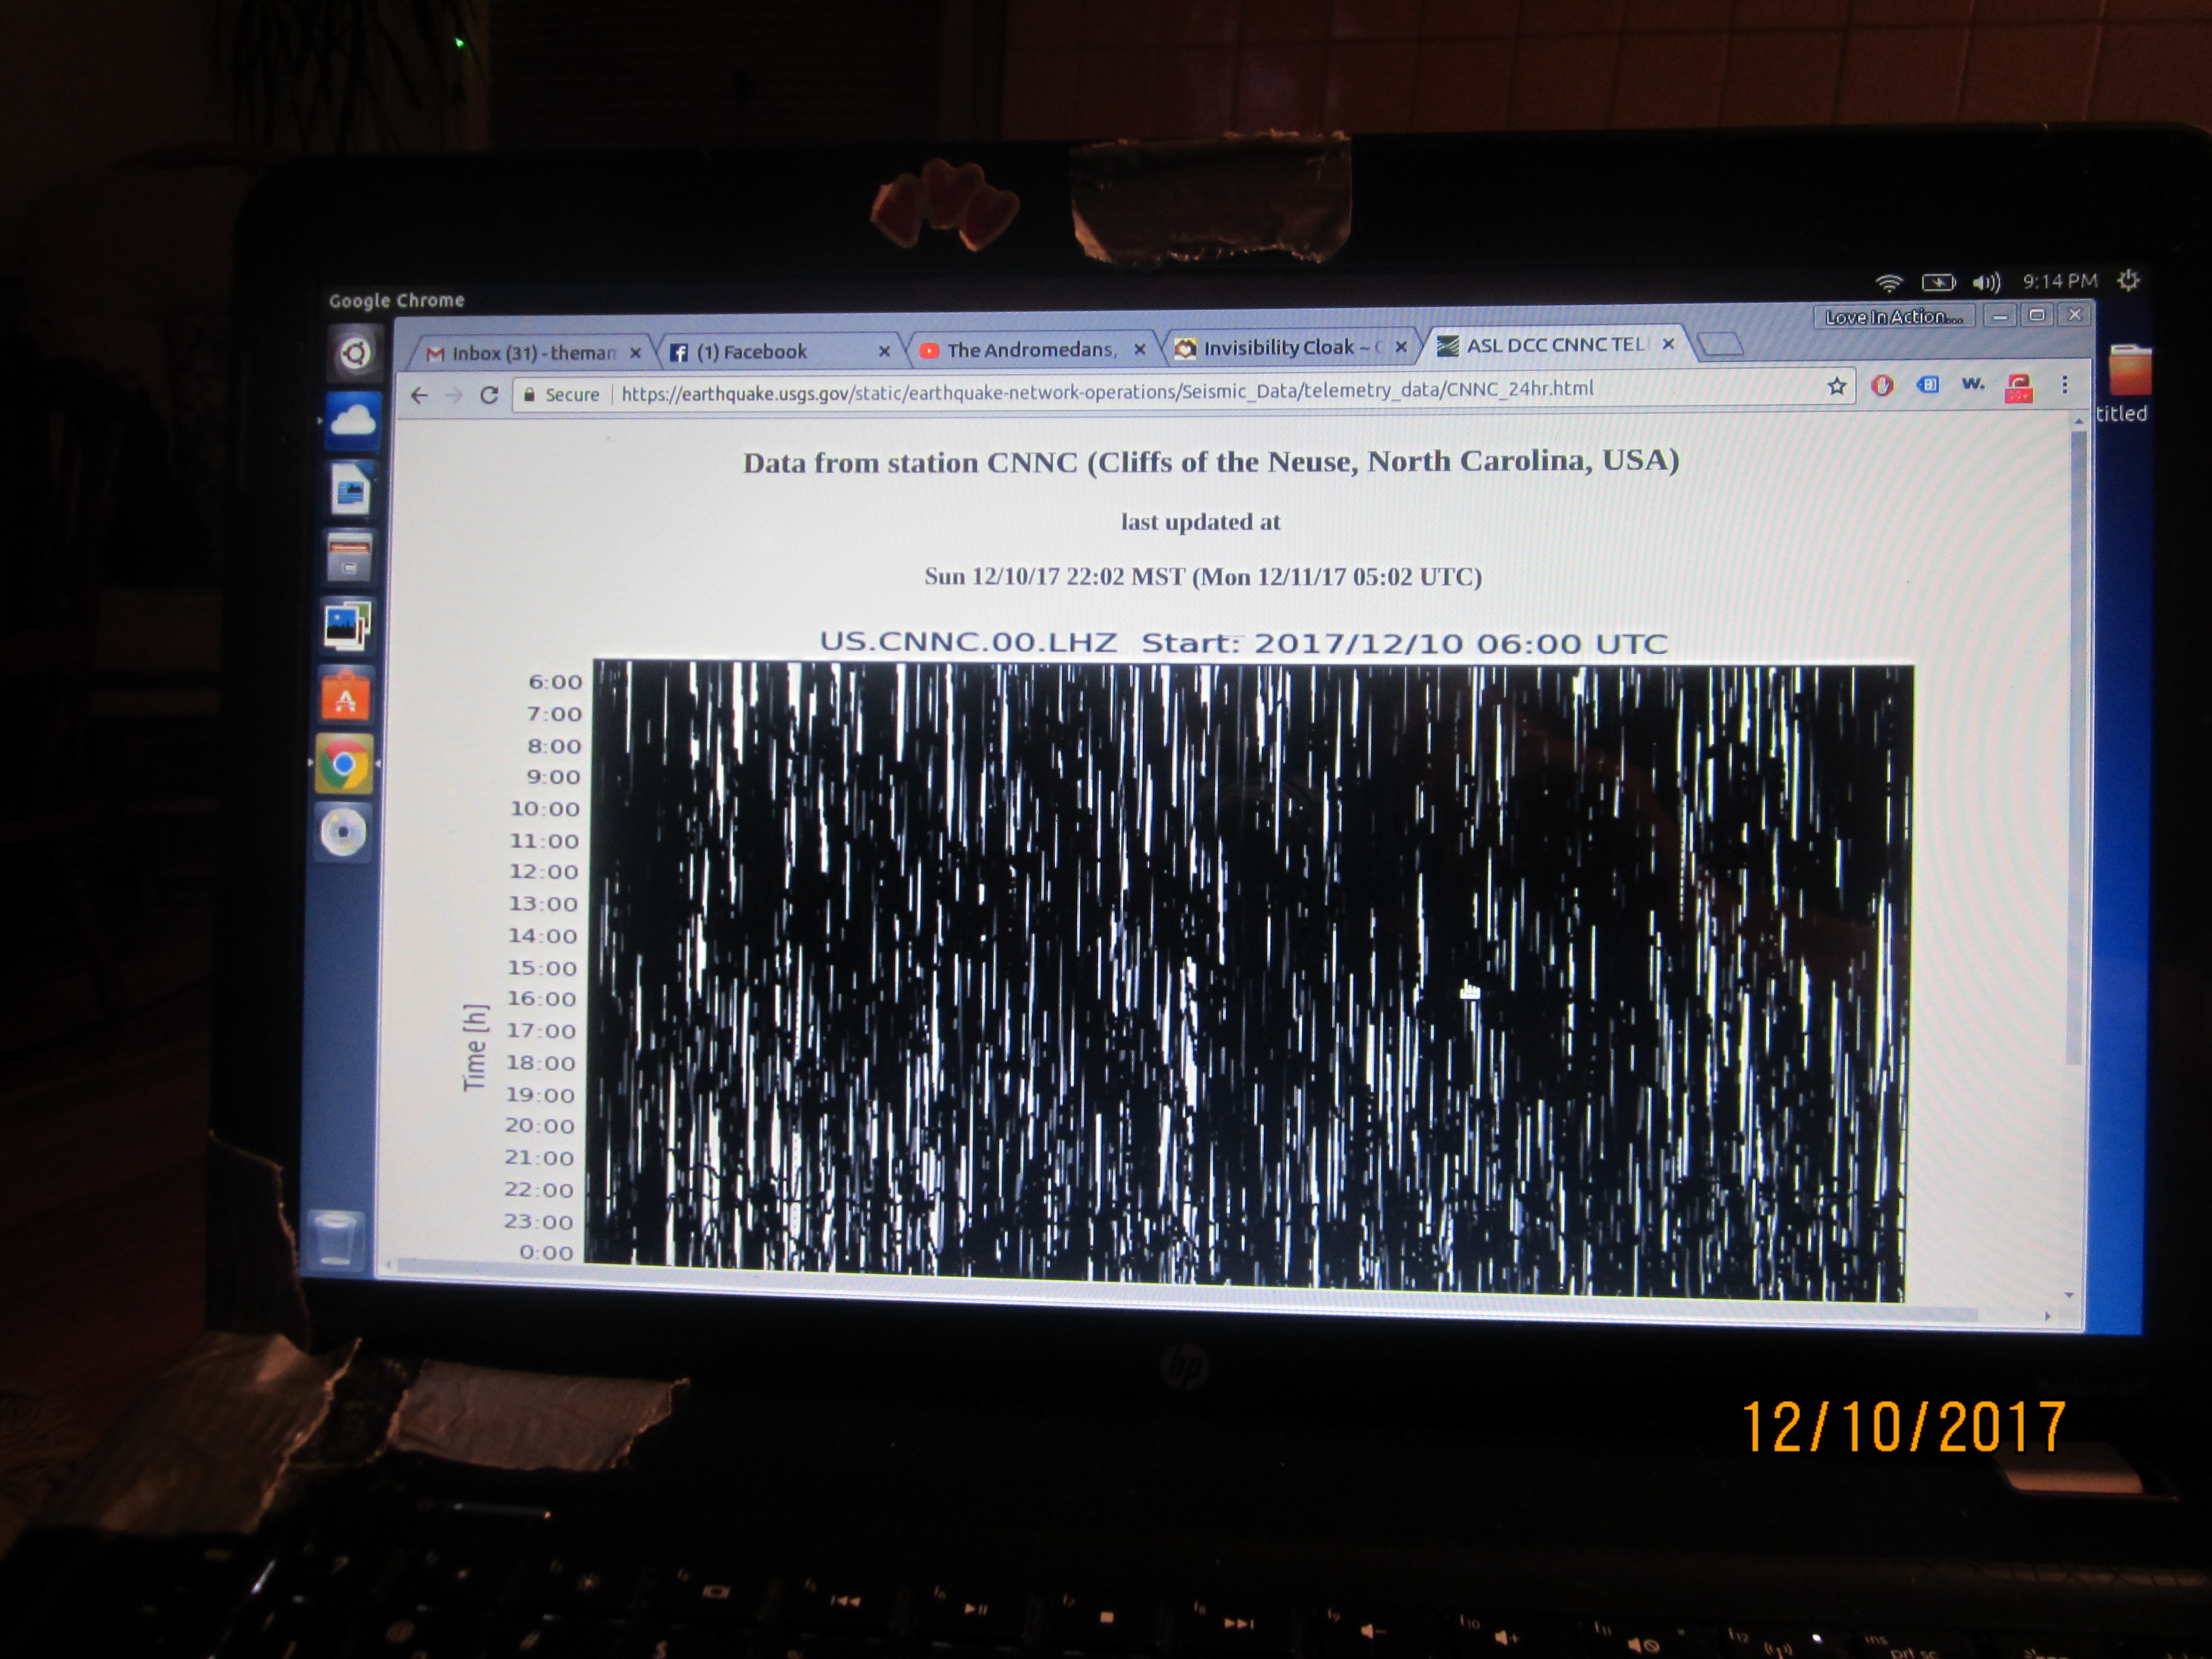2212x1659 pixels.
Task: Open Ubuntu Software Center from dock
Action: 345,697
